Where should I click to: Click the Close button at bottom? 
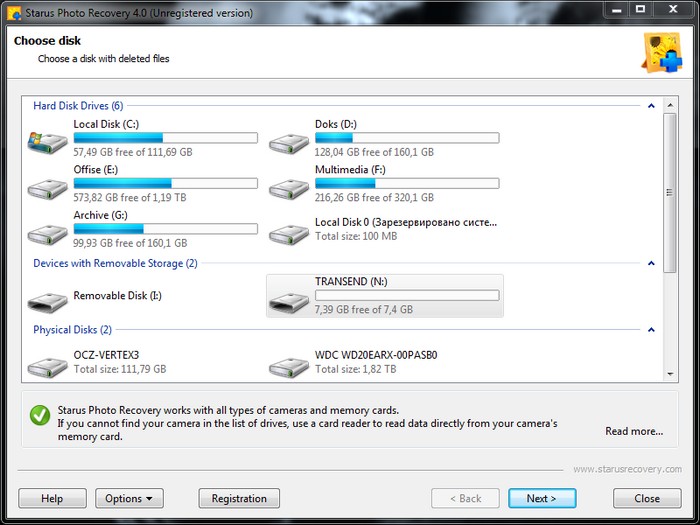(x=647, y=498)
